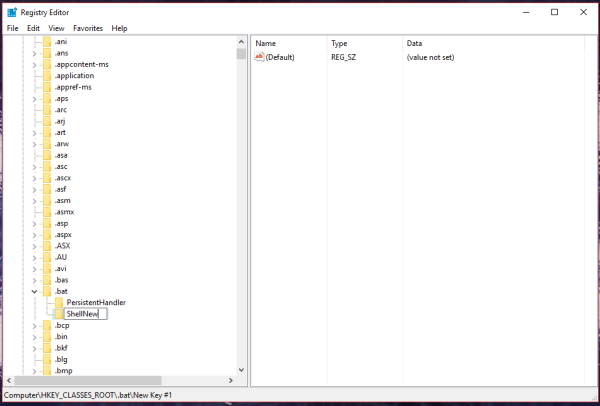Select the .arj key folder icon

47,121
